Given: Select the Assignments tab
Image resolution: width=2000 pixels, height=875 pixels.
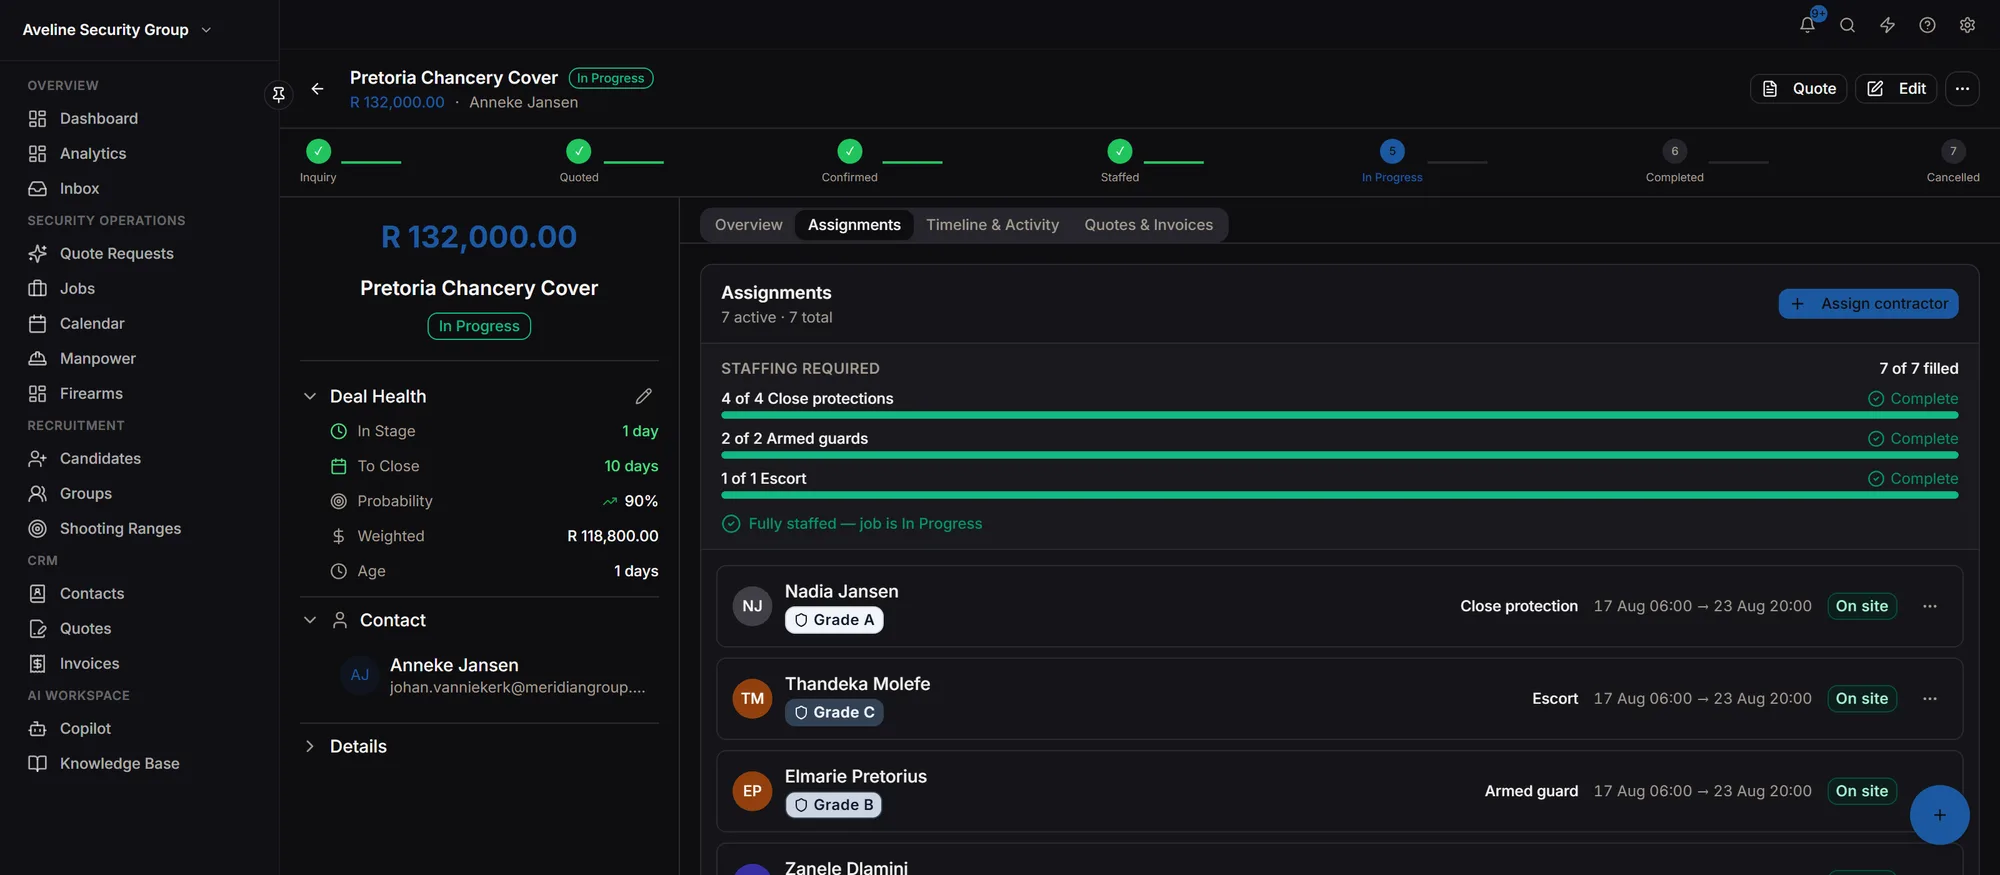Looking at the screenshot, I should (854, 225).
